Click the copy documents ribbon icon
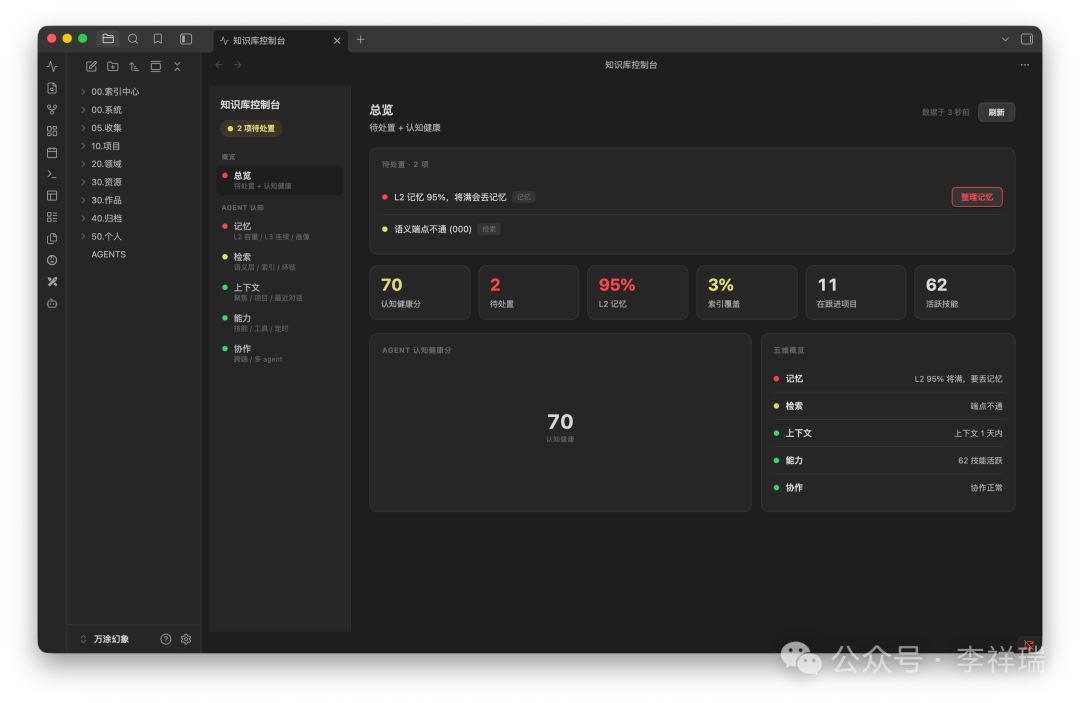Viewport: 1080px width, 703px height. pyautogui.click(x=52, y=238)
